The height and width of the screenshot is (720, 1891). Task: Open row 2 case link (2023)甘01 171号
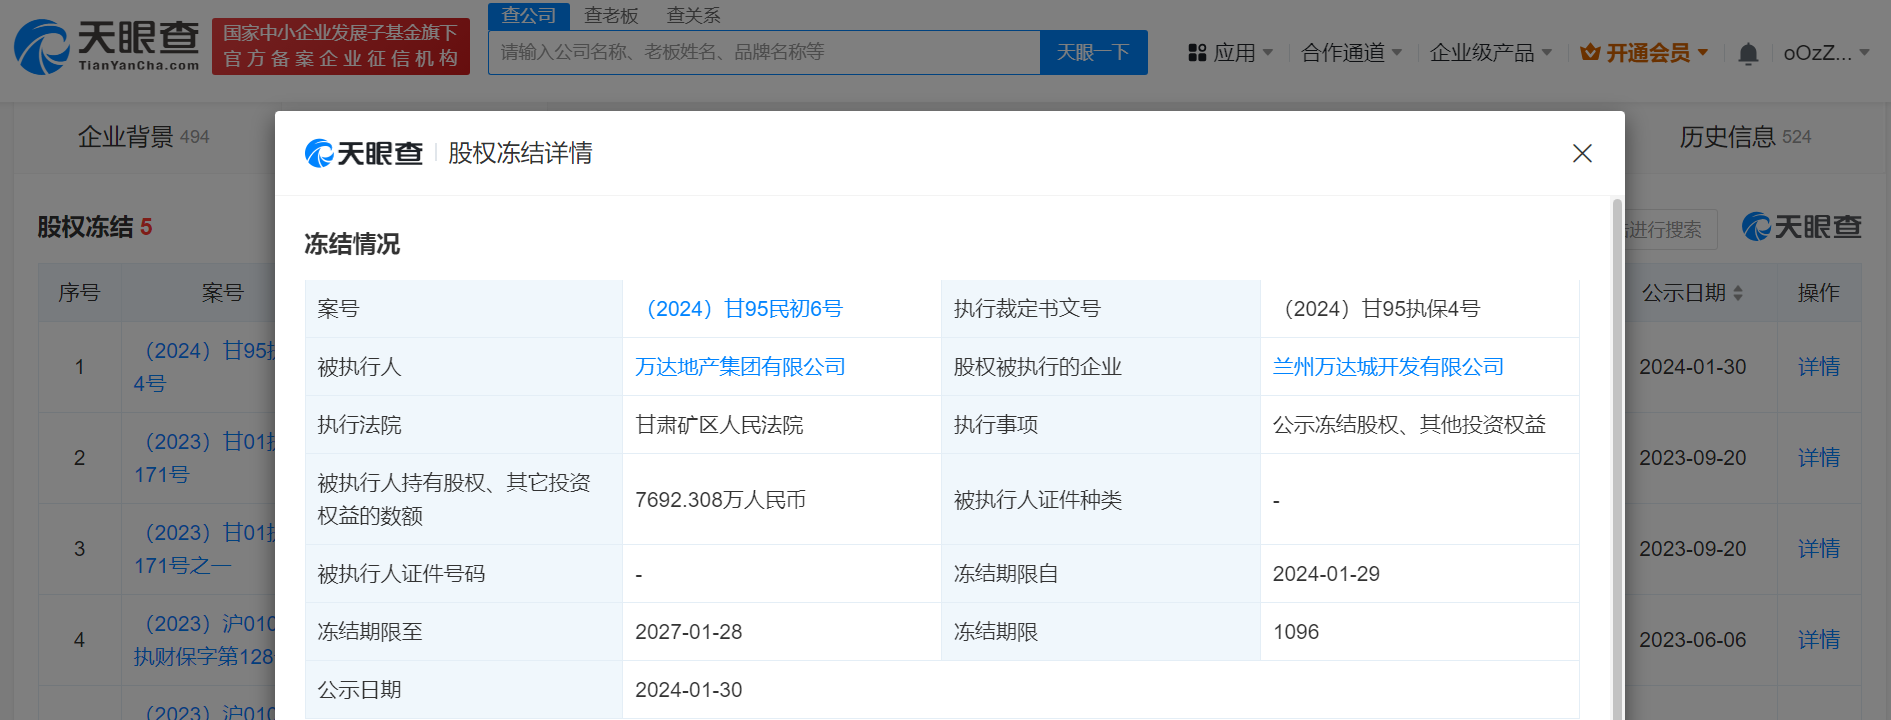tap(204, 458)
